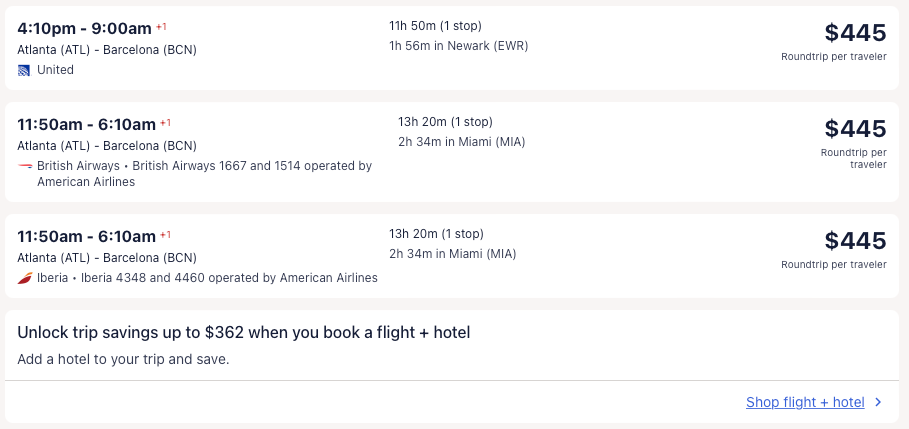Click the +1 day indicator on the United flight
Screen dimensions: 909x429
(161, 26)
